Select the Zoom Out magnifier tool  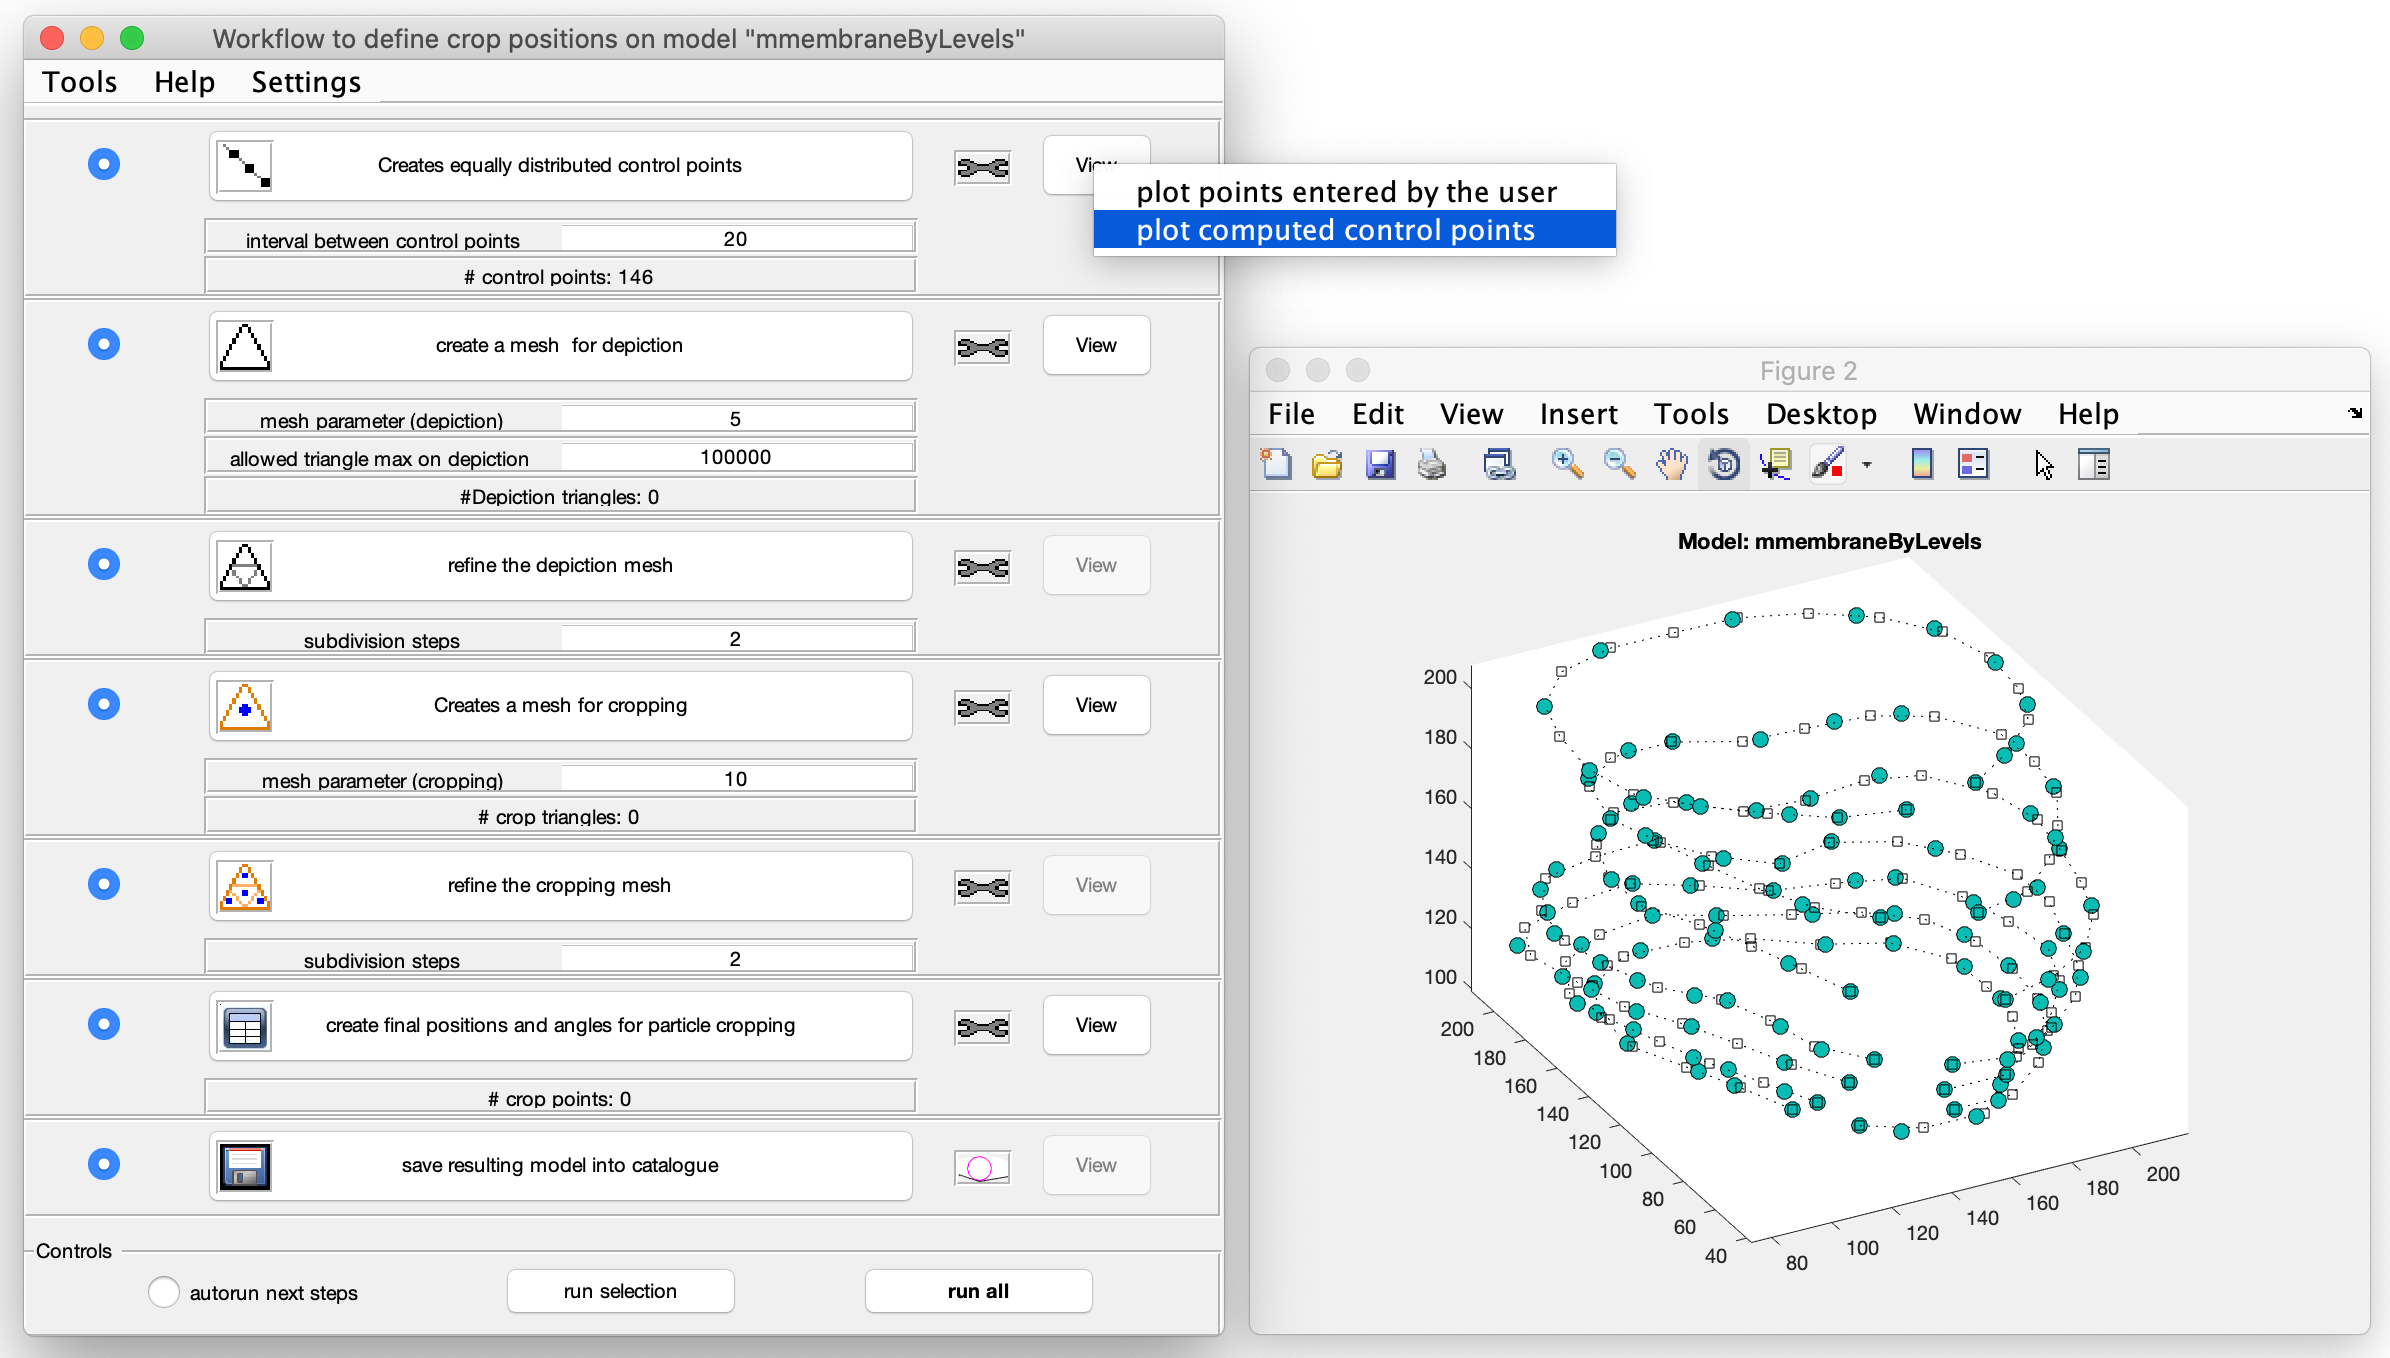point(1619,465)
